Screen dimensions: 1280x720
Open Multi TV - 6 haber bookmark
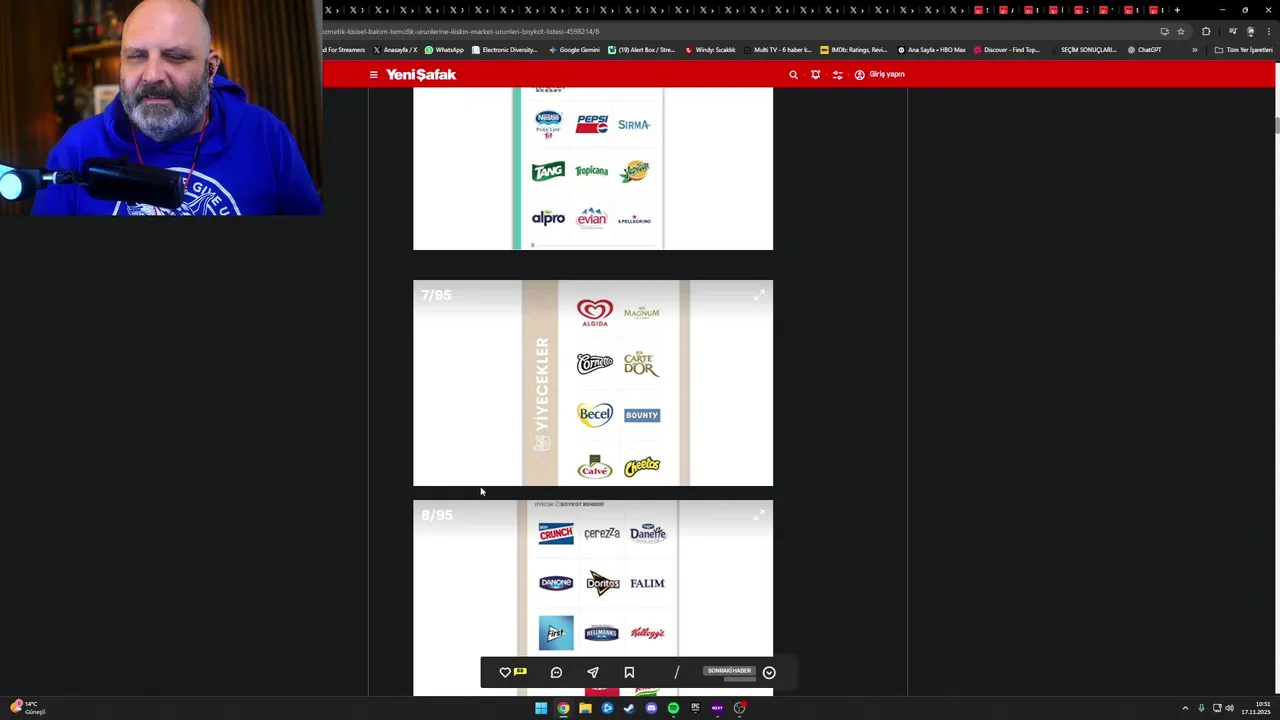[x=778, y=50]
